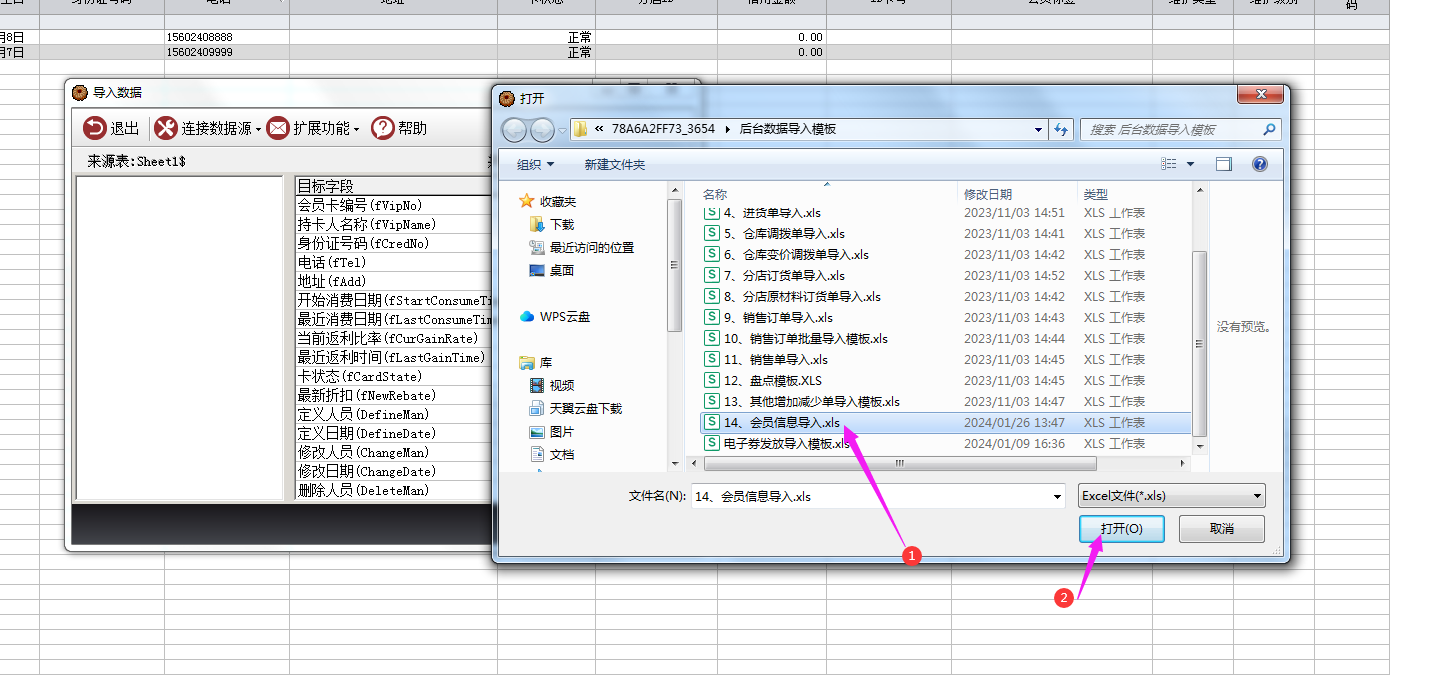Select file 12、盘点模板.XLS
Viewport: 1437px width, 675px height.
coord(763,380)
